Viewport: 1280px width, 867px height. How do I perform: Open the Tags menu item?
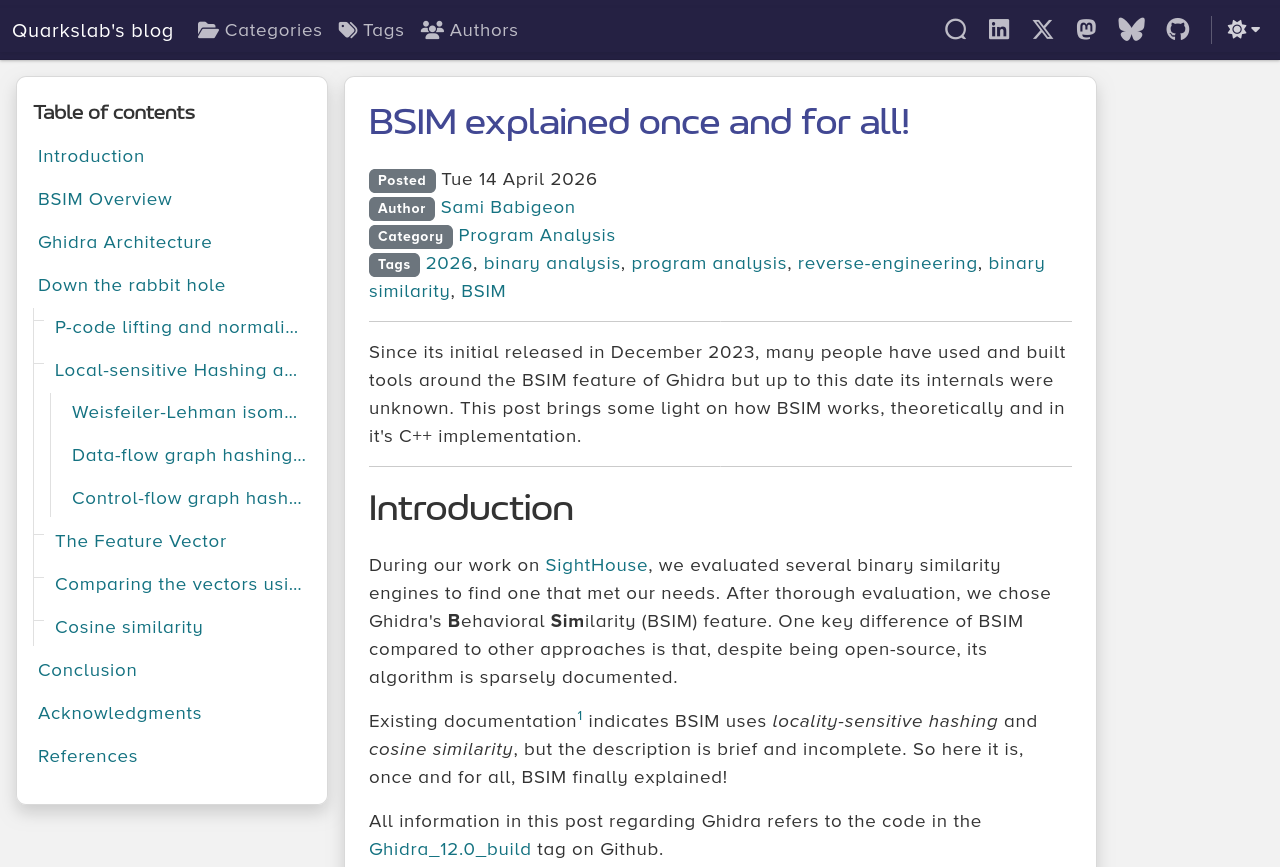(371, 30)
